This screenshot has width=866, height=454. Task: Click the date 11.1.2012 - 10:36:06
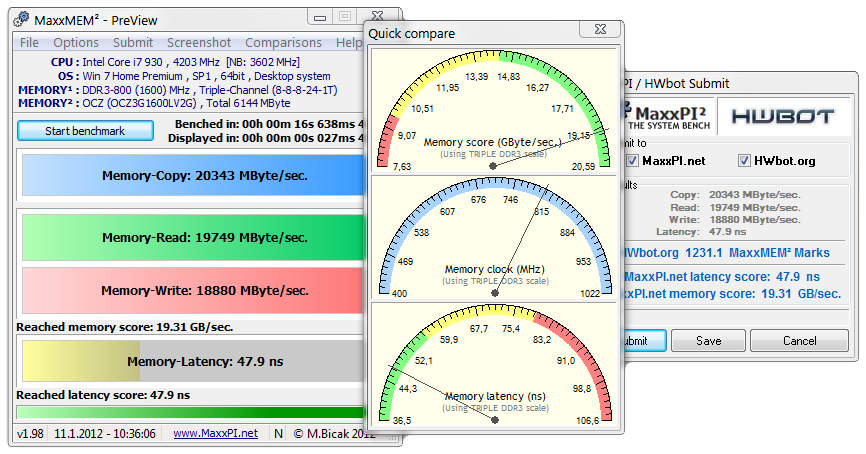(105, 434)
